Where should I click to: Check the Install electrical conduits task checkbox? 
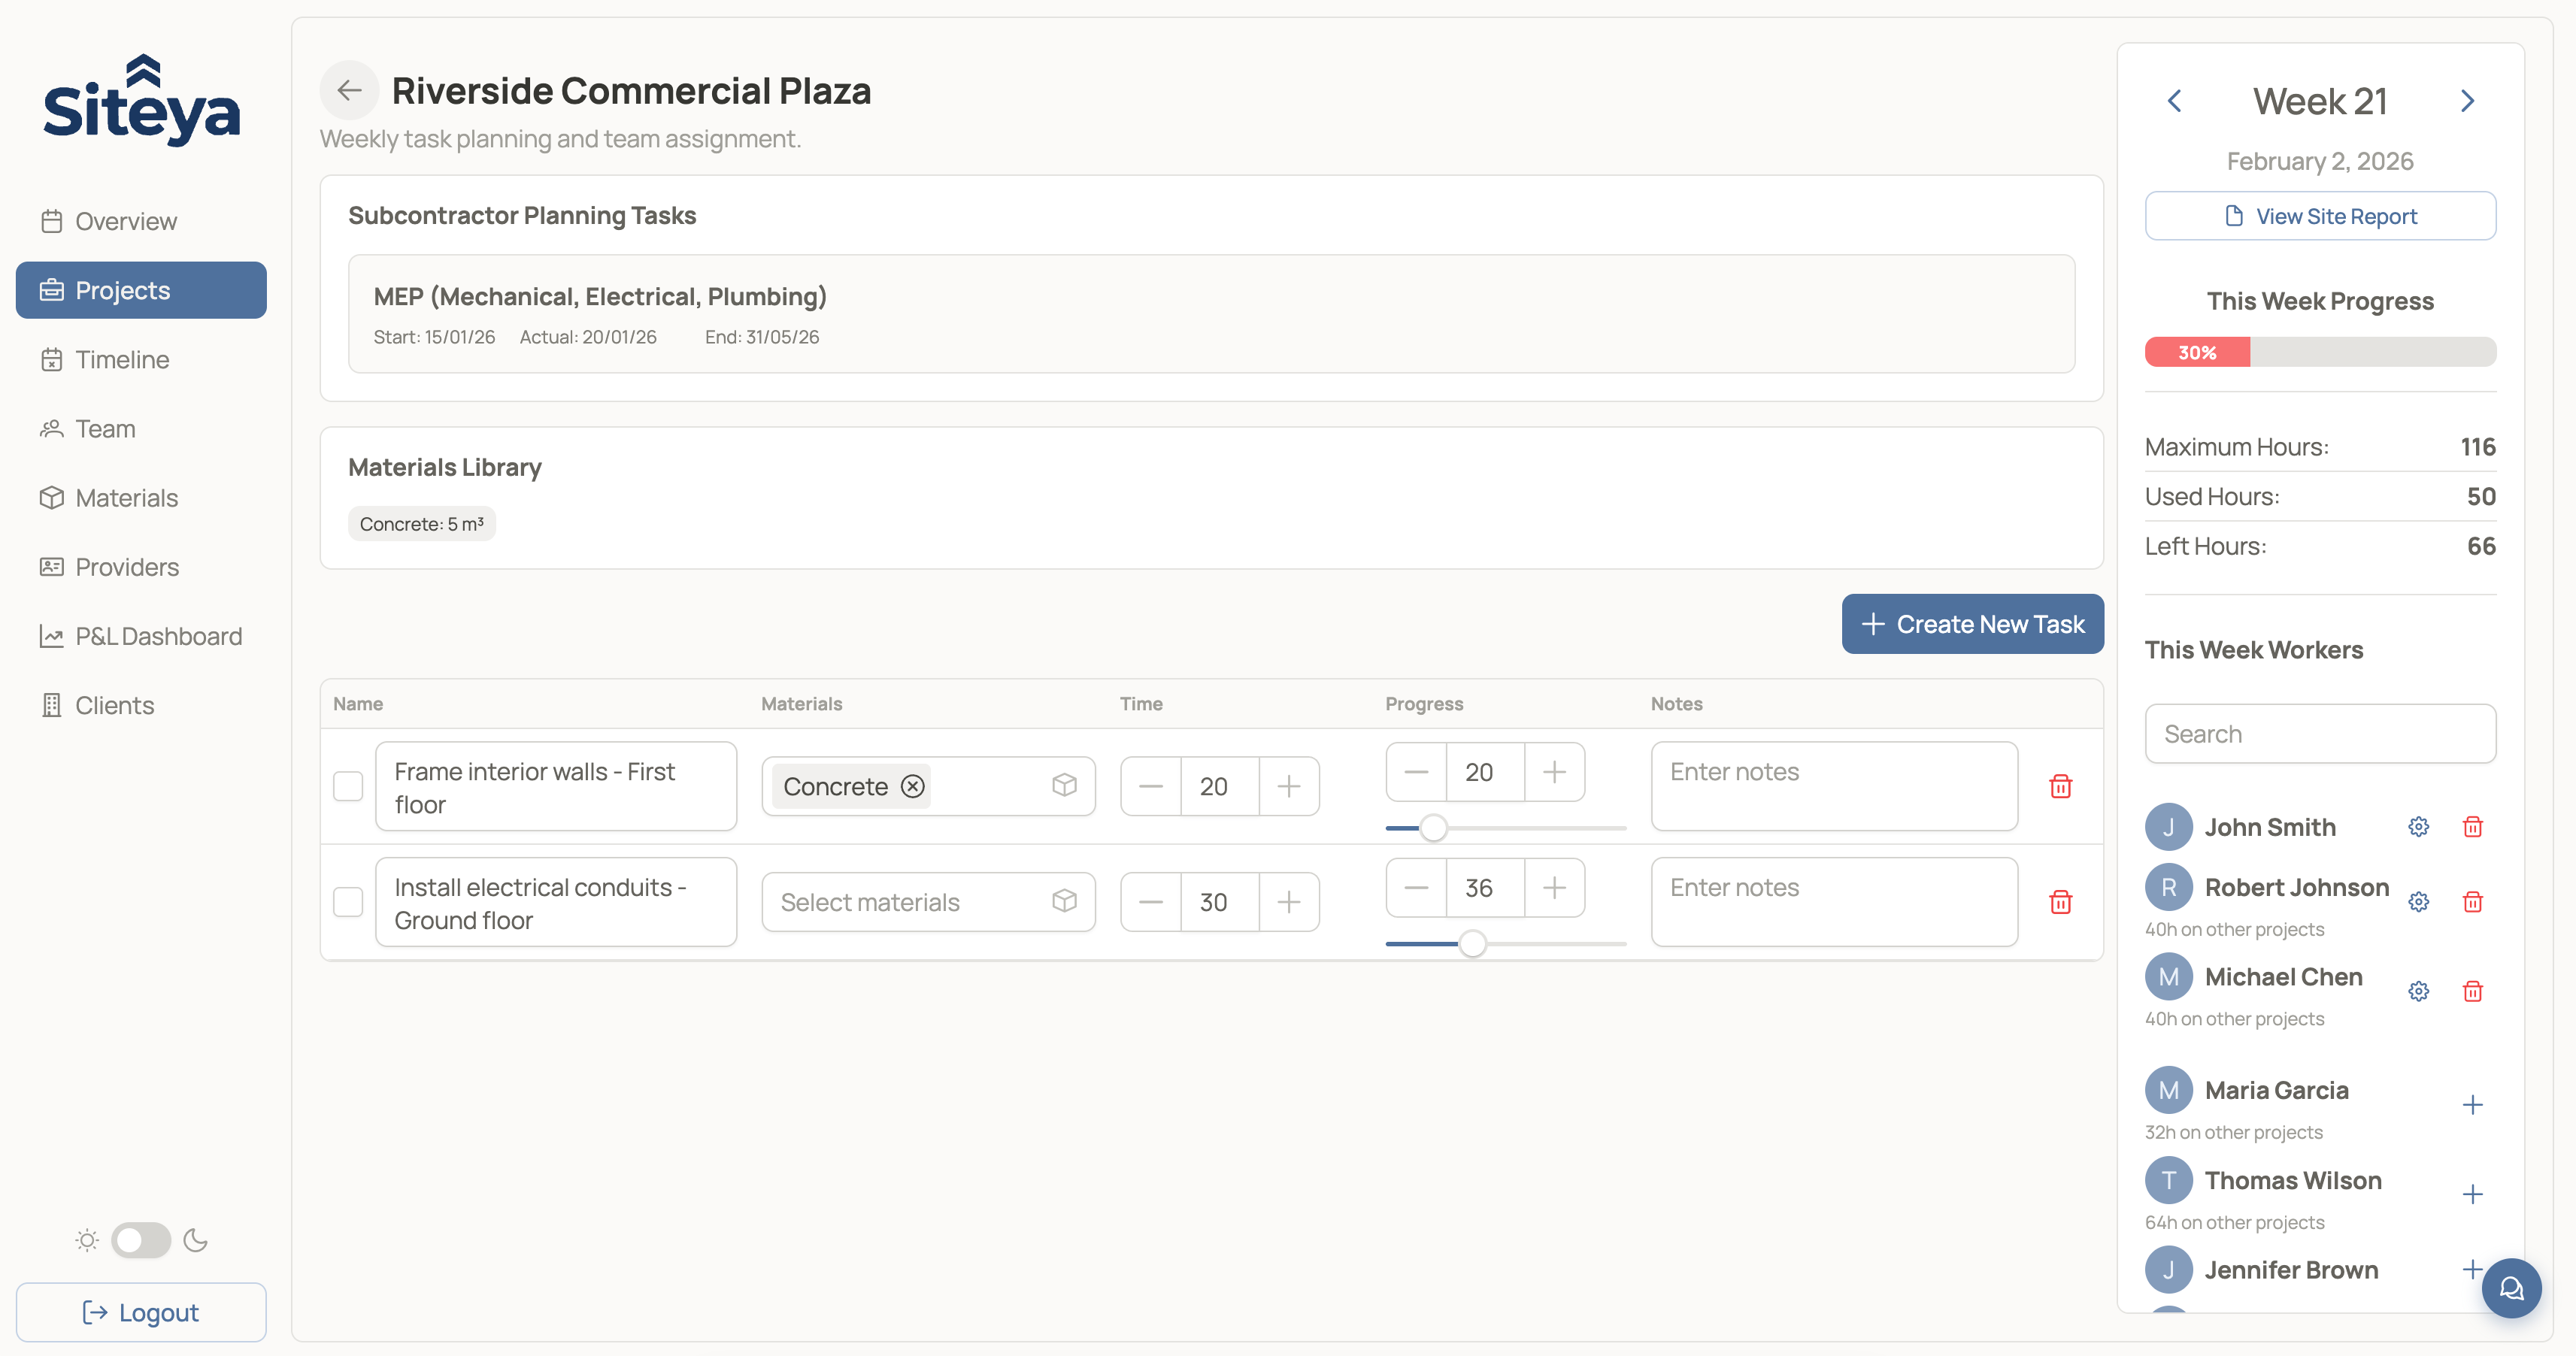pyautogui.click(x=348, y=901)
